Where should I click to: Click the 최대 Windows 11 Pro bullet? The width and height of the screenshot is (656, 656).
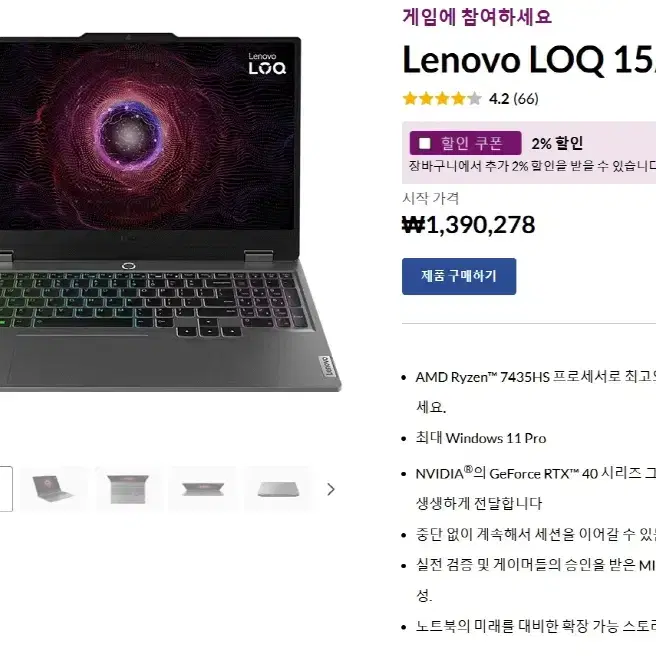pos(481,438)
